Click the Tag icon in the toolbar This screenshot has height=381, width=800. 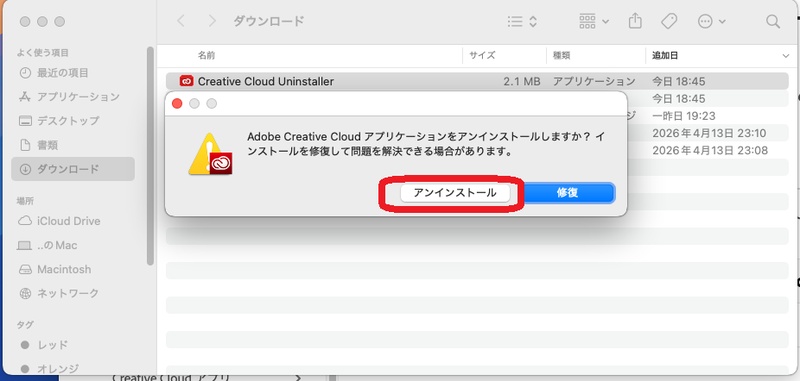[668, 21]
